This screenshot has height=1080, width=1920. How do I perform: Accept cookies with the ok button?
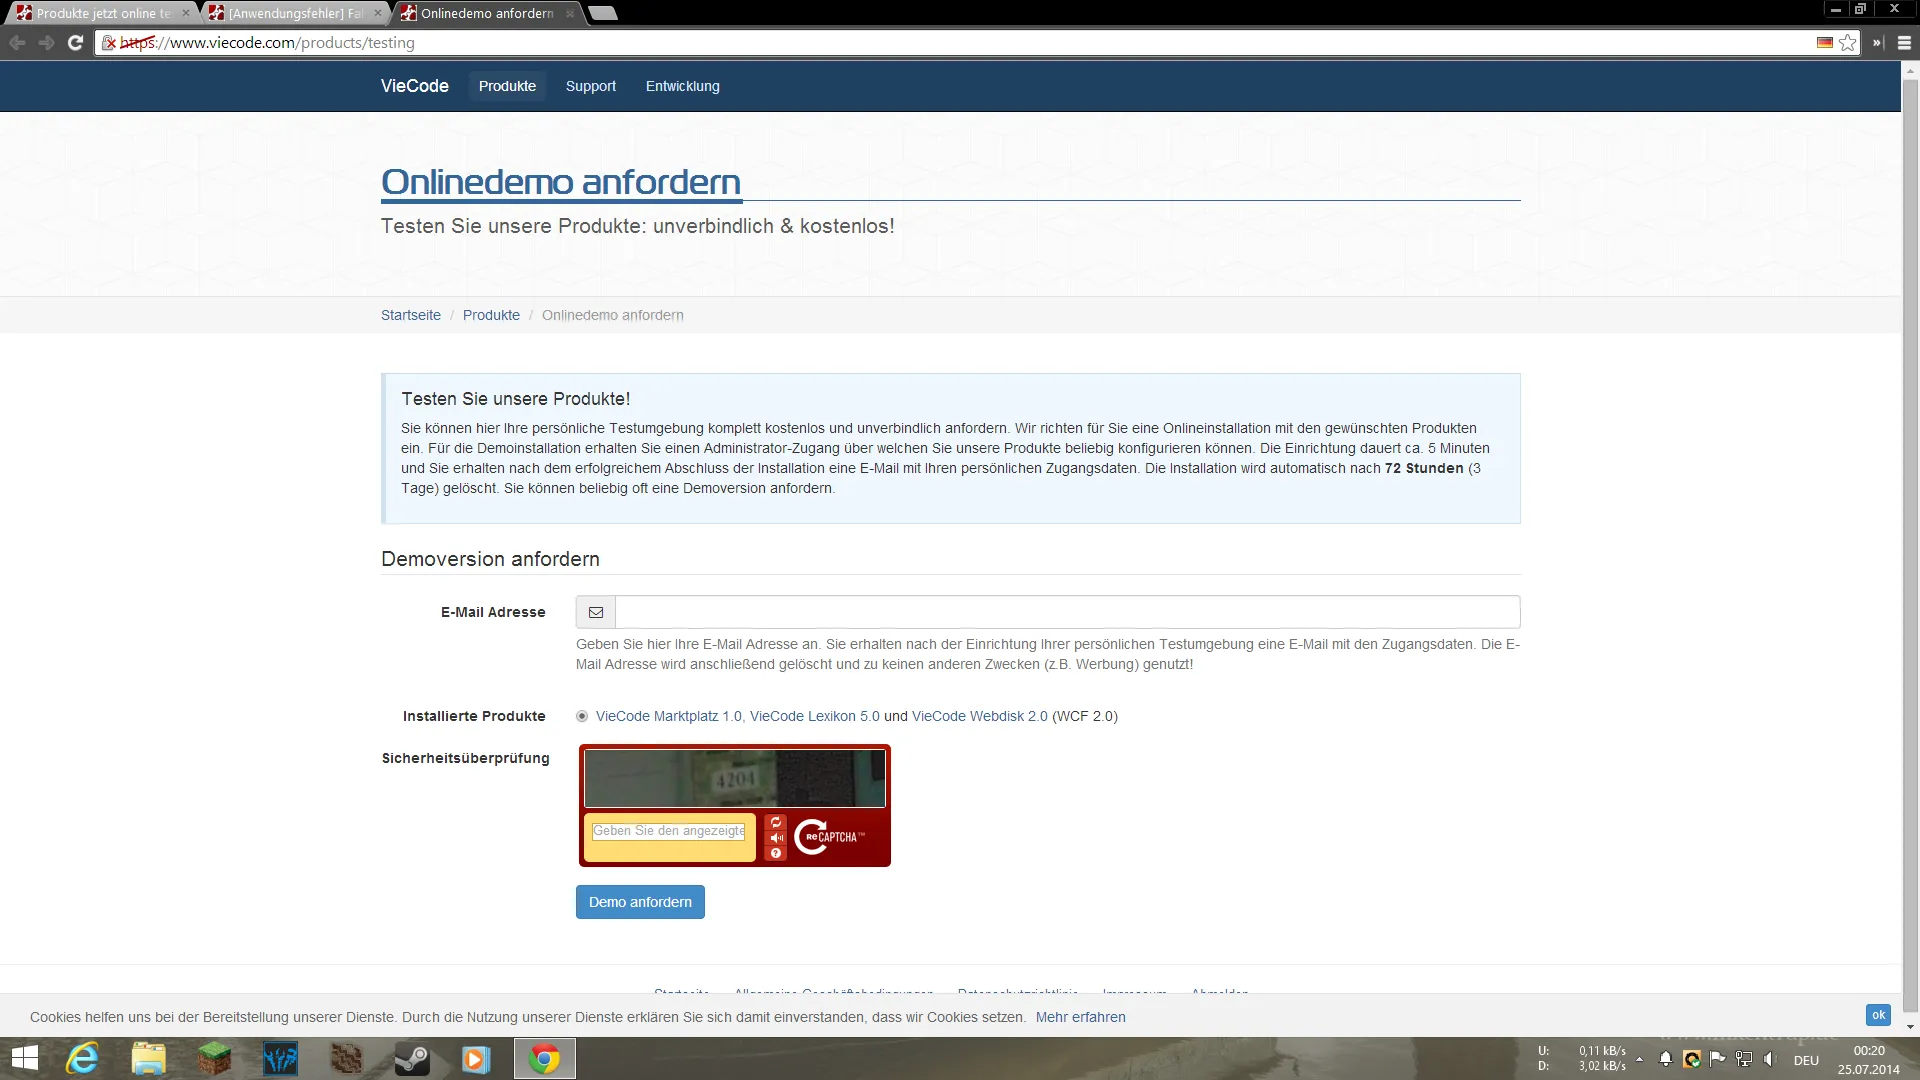click(x=1878, y=1015)
